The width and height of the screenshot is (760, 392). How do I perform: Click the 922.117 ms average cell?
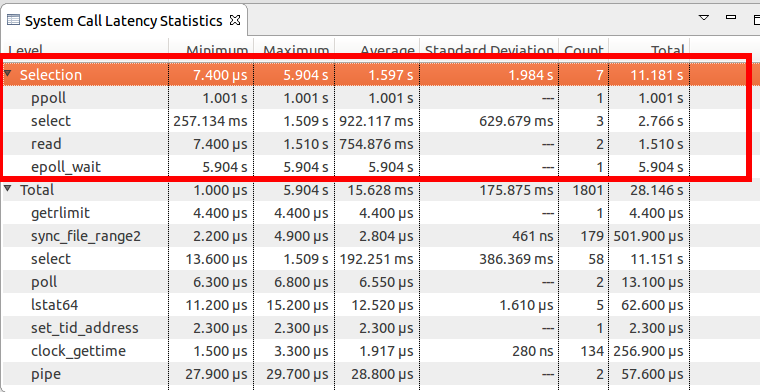[376, 121]
